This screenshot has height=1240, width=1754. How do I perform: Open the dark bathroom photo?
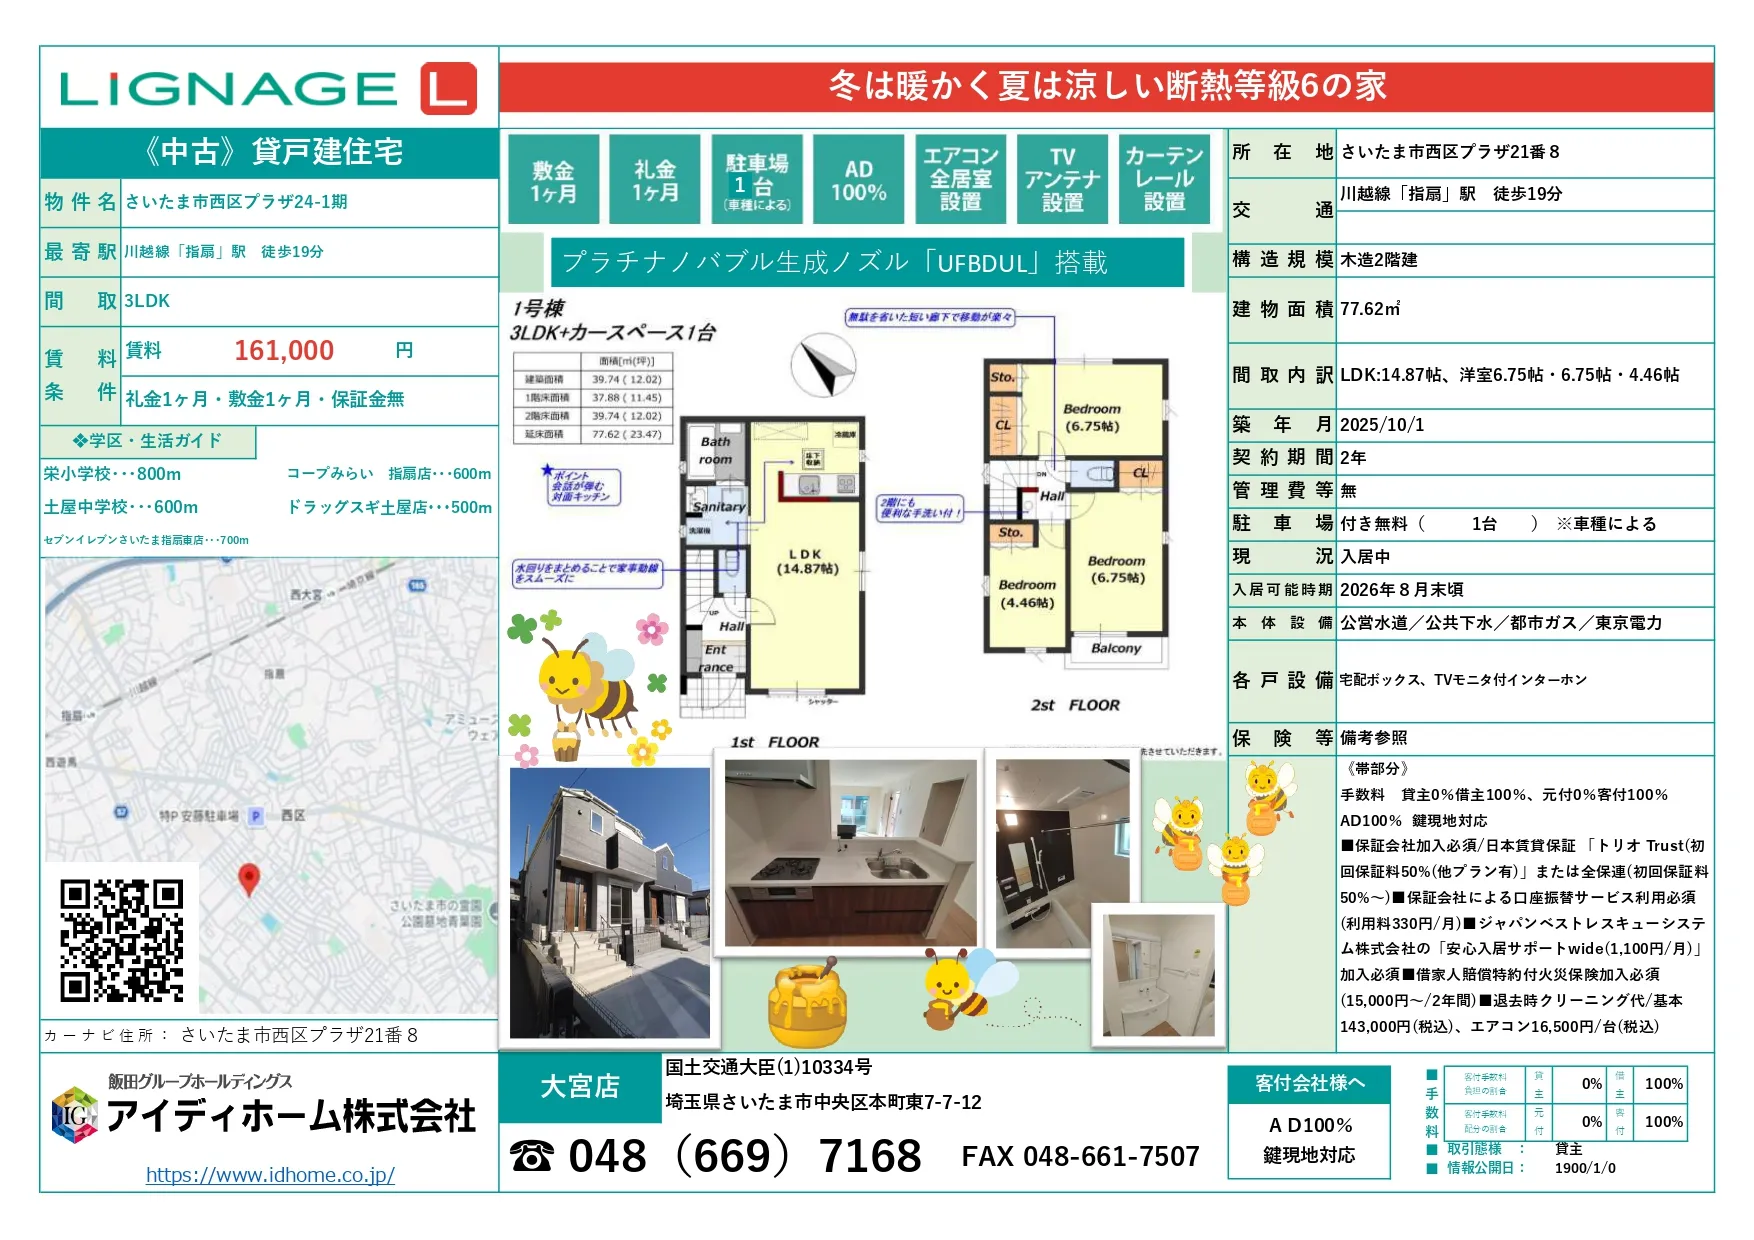(x=1063, y=853)
